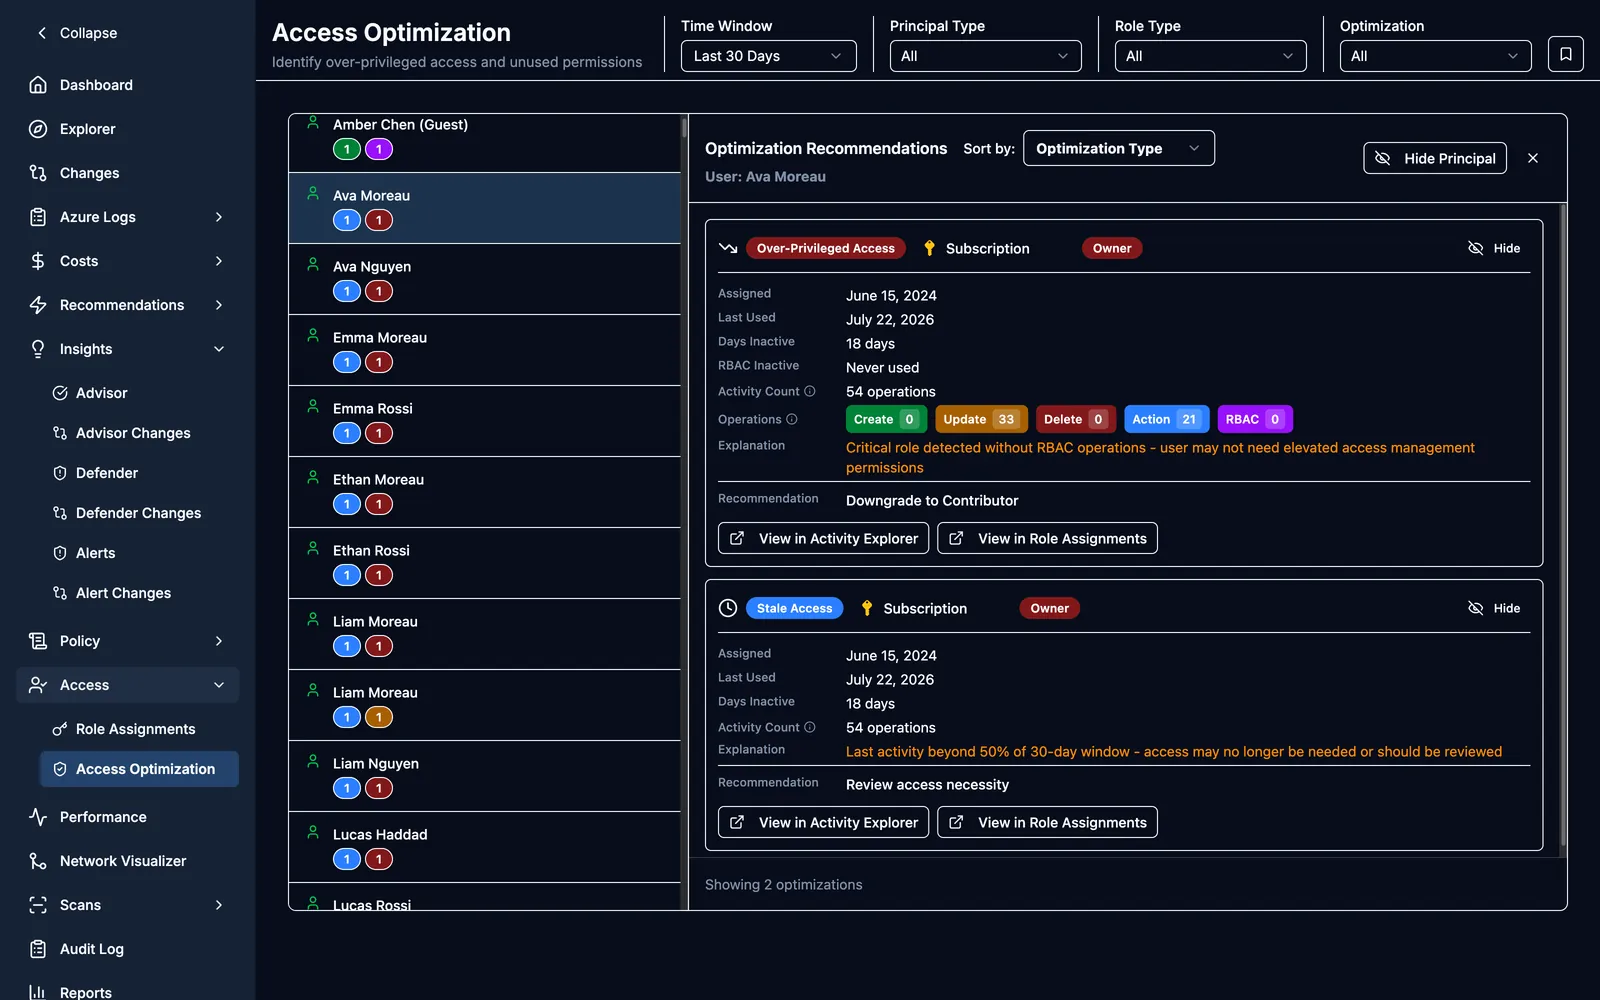Click the RBAC 0 operations chip
1600x1000 pixels.
pyautogui.click(x=1255, y=419)
